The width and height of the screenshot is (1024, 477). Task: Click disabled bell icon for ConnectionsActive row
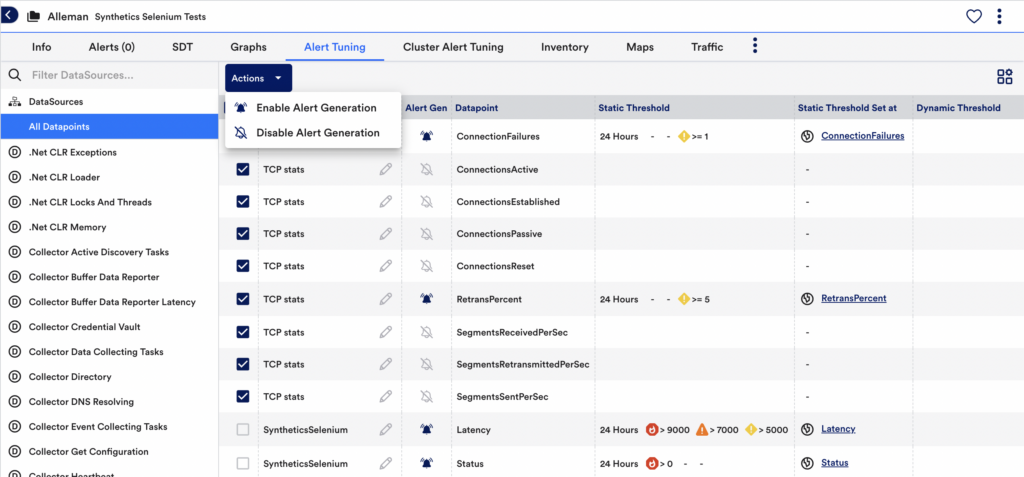tap(427, 170)
